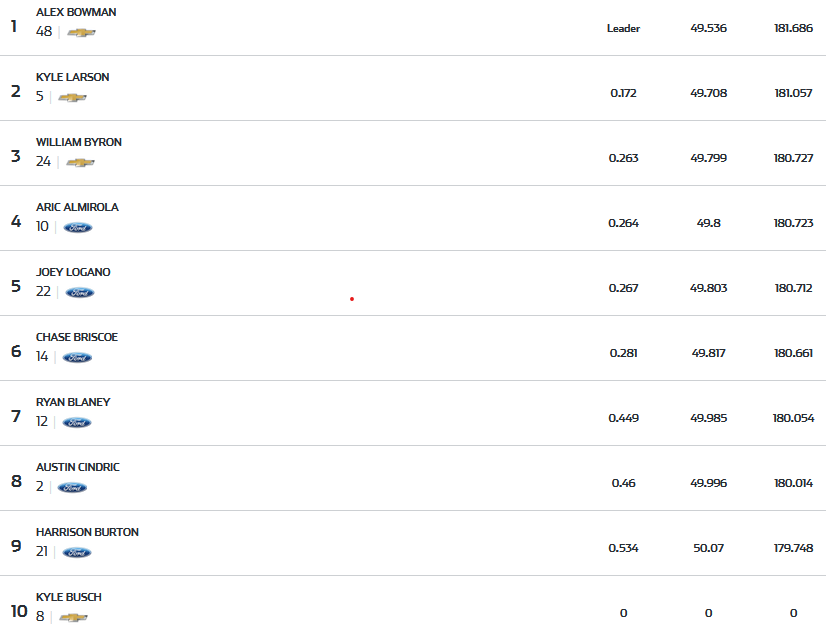Click Chevrolet logo beside William Byron
826x632 pixels.
80,163
